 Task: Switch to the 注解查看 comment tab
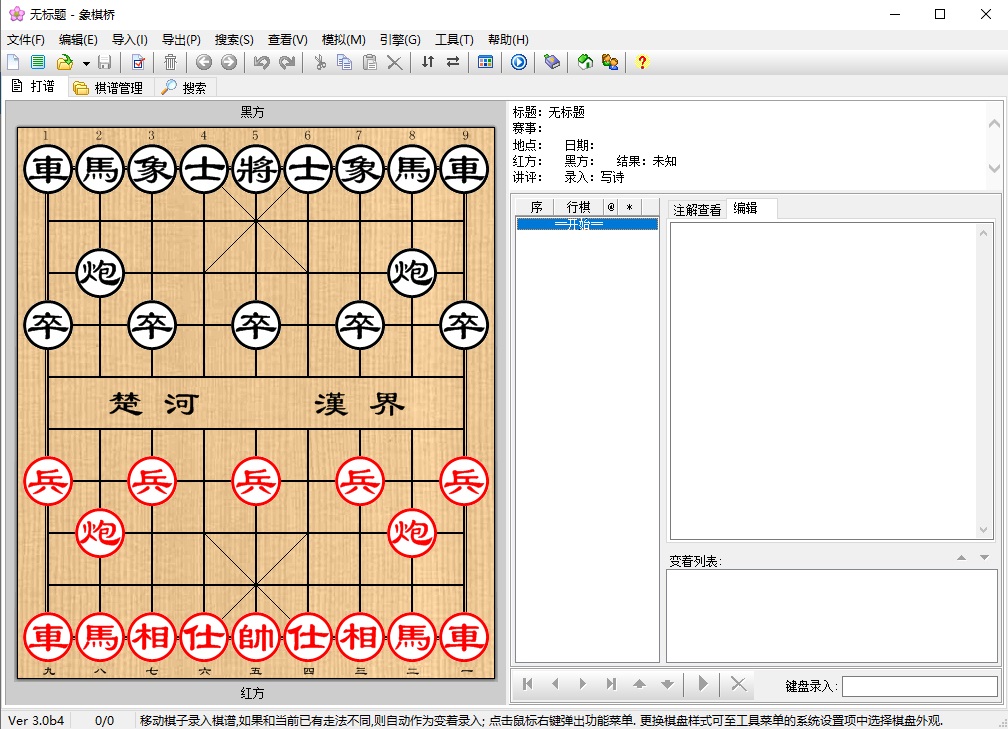pos(697,209)
